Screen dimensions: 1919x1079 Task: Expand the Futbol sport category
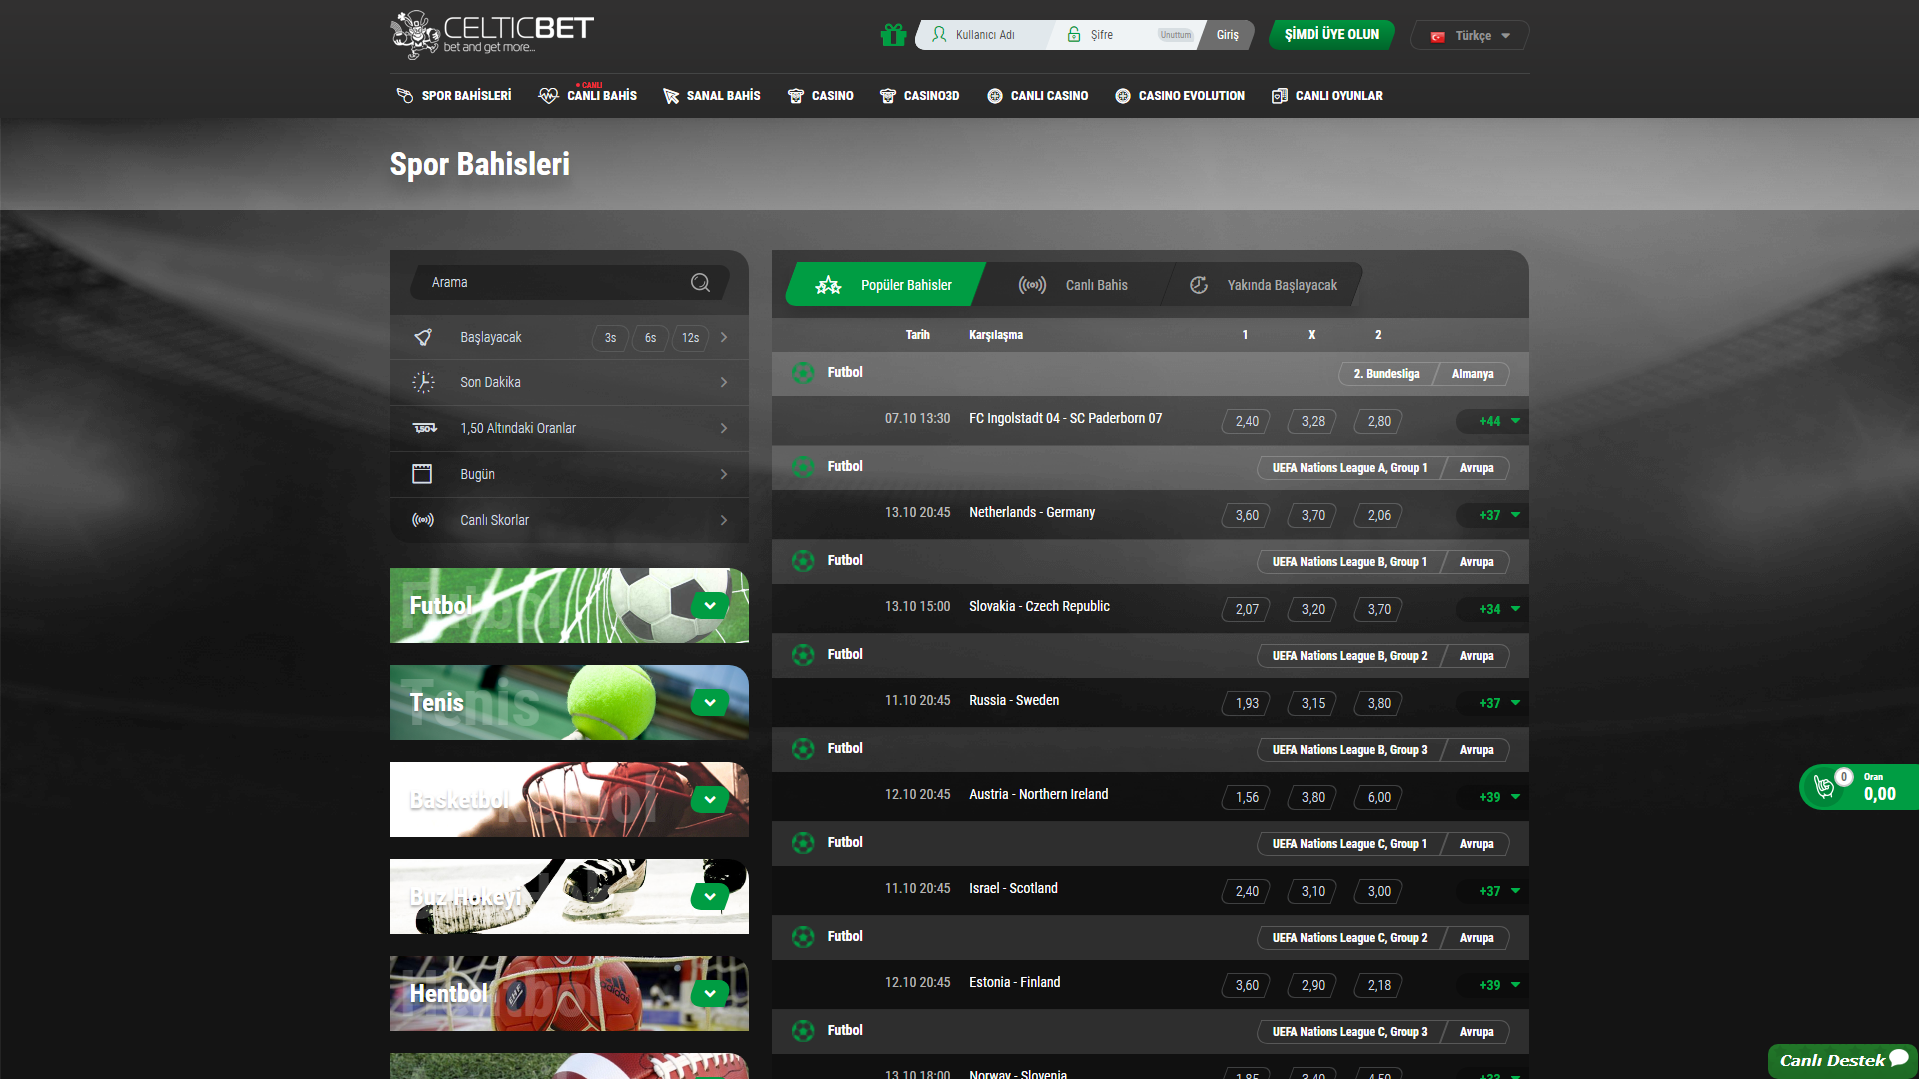tap(709, 606)
